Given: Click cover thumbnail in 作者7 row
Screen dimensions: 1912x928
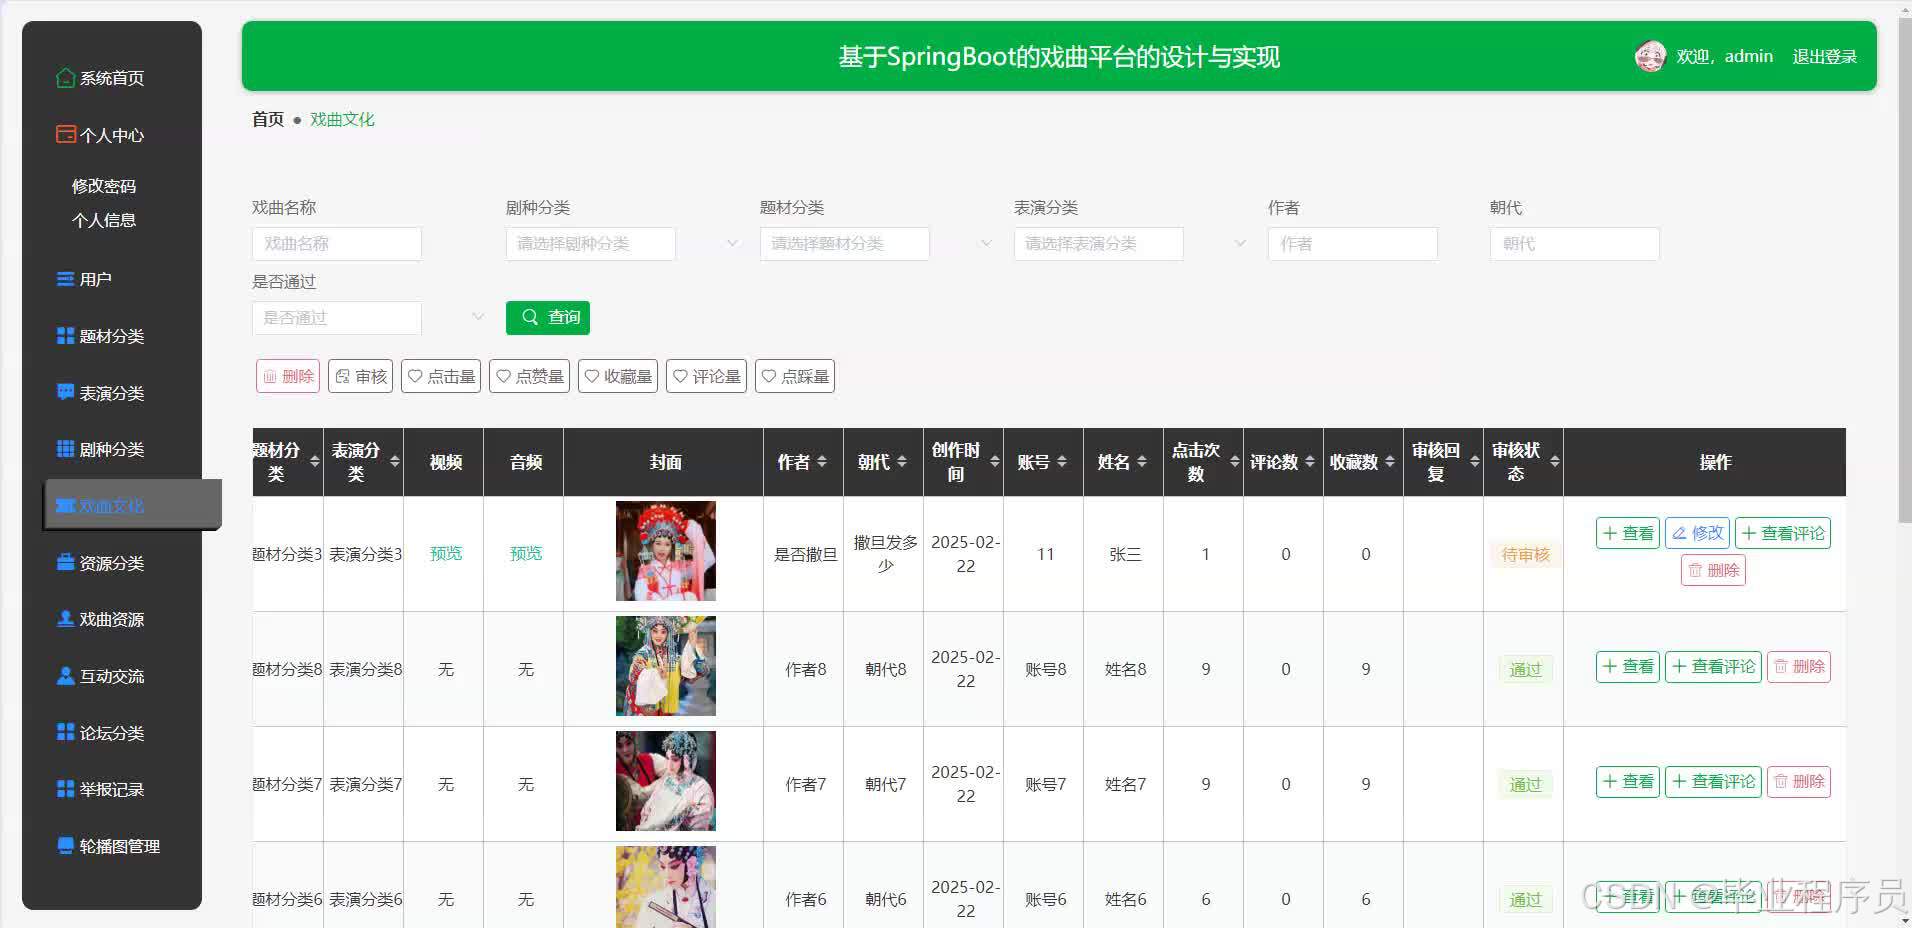Looking at the screenshot, I should [666, 781].
